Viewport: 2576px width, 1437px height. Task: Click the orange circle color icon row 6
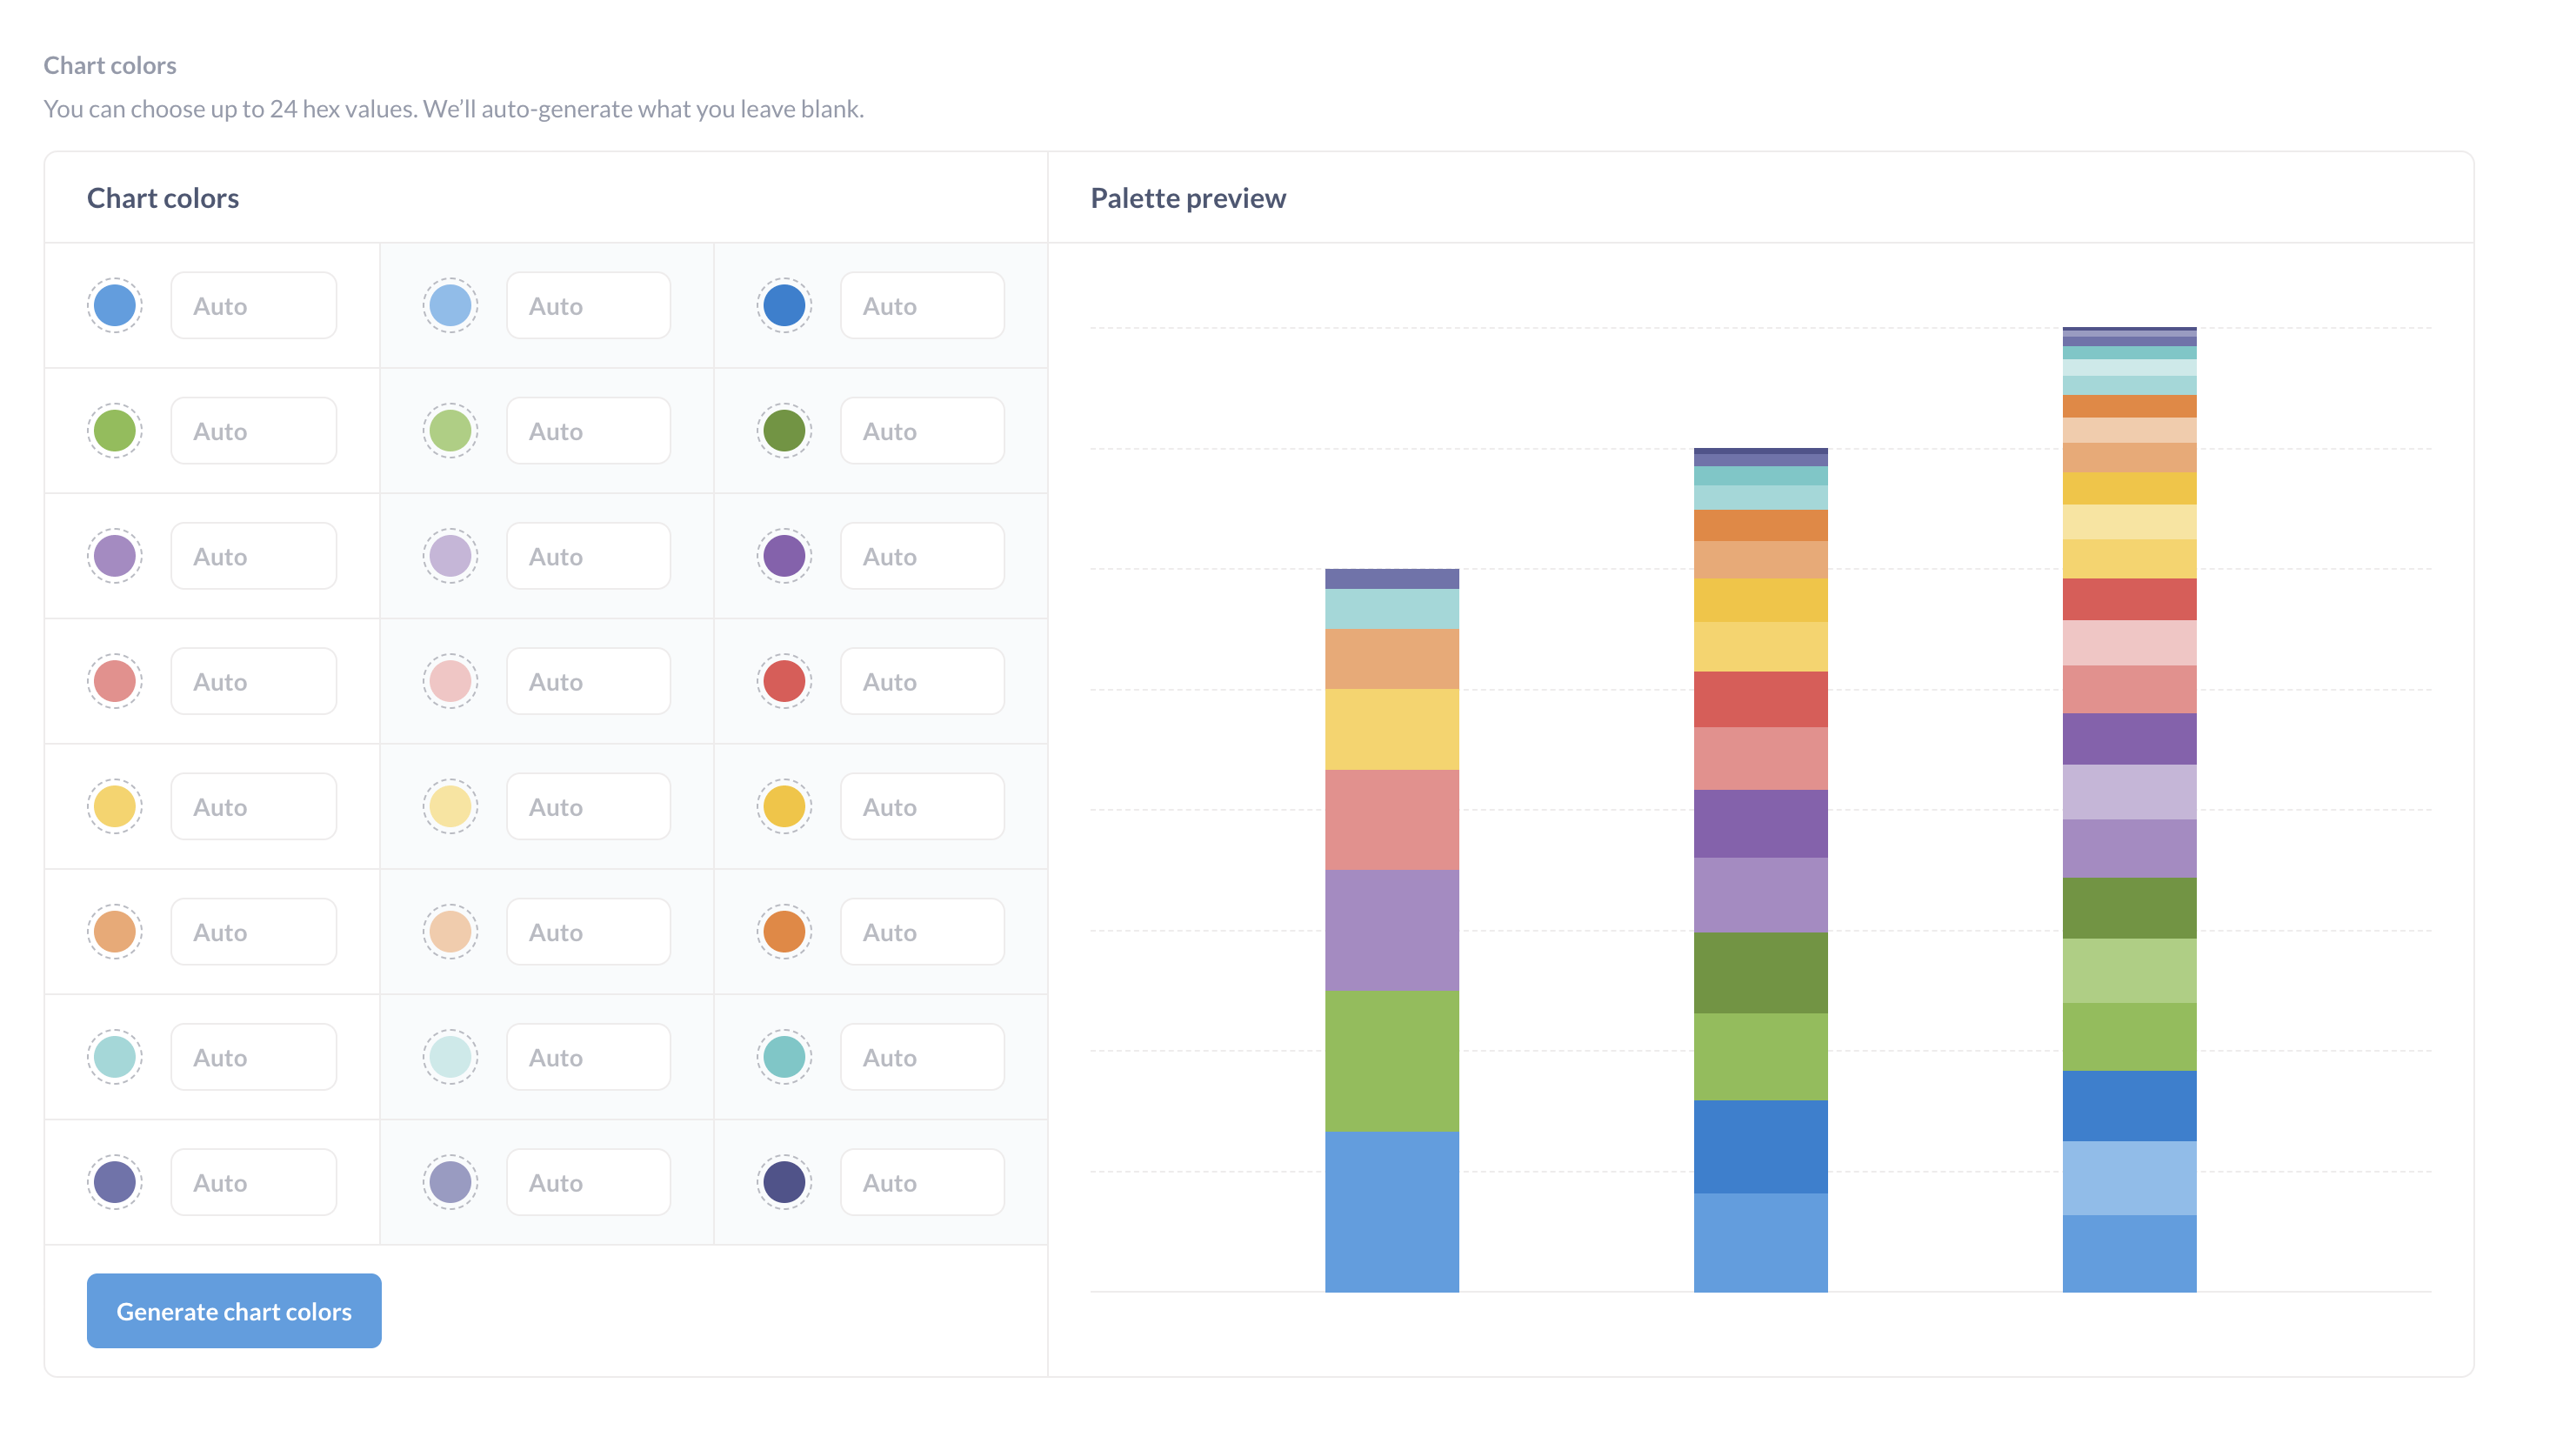click(117, 931)
